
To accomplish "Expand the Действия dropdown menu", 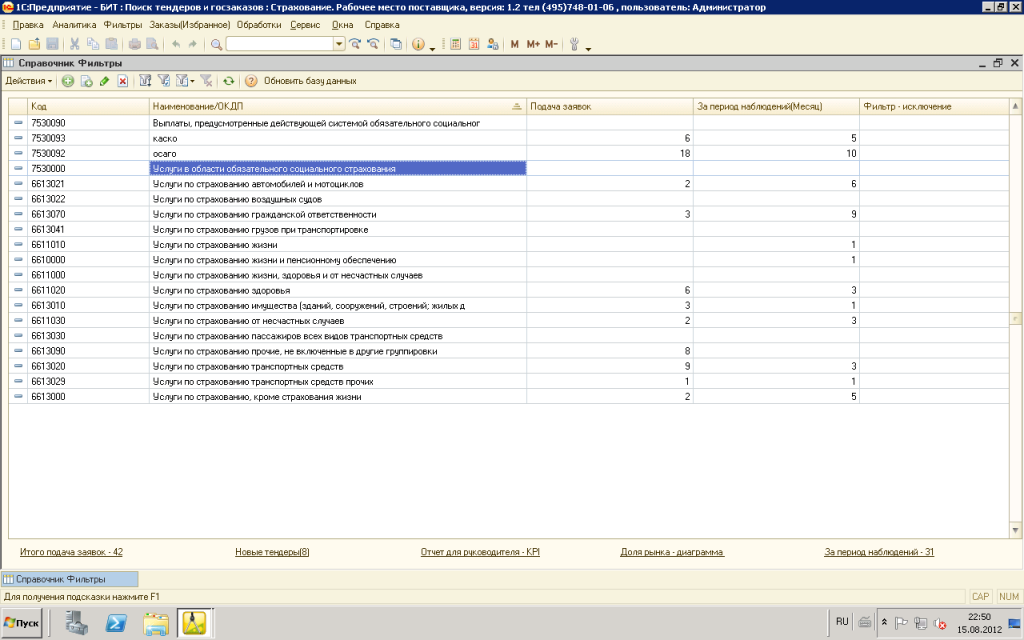I will coord(28,81).
